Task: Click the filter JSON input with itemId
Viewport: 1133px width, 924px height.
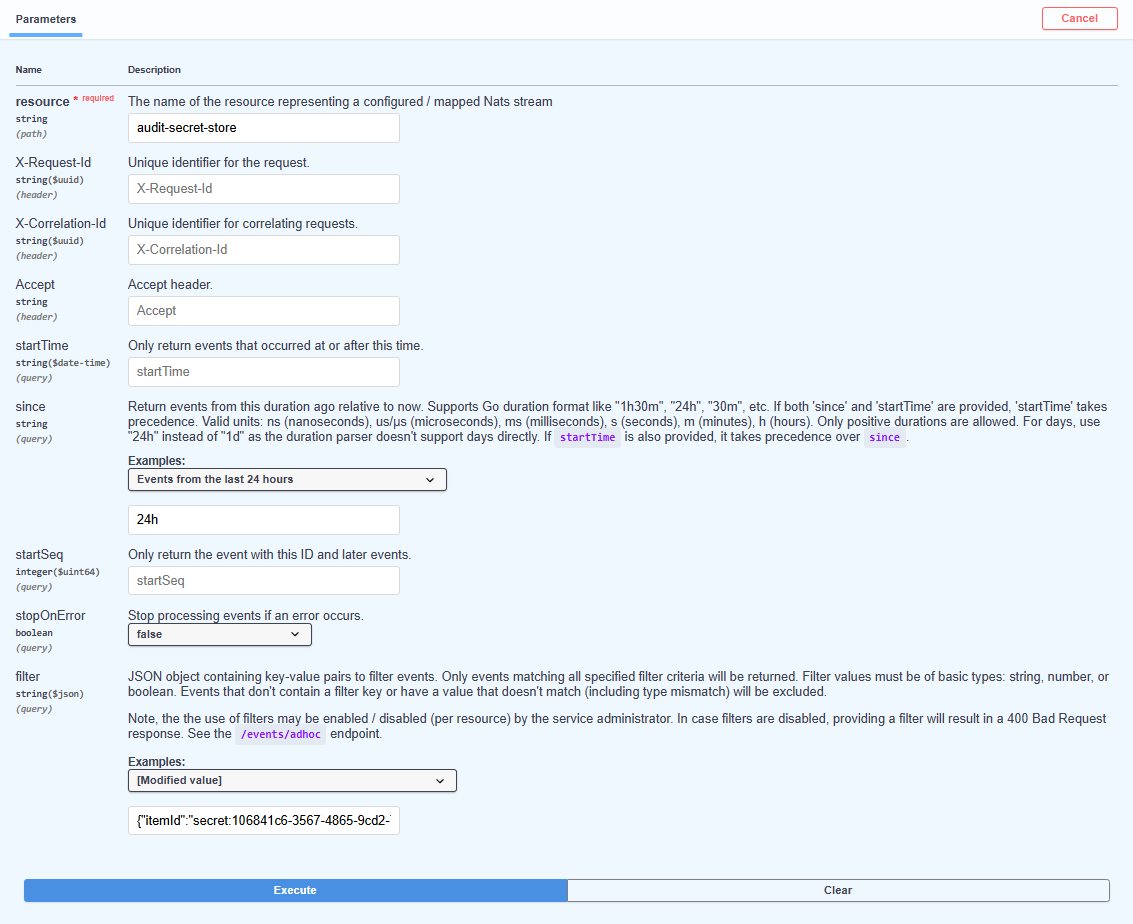Action: coord(264,821)
